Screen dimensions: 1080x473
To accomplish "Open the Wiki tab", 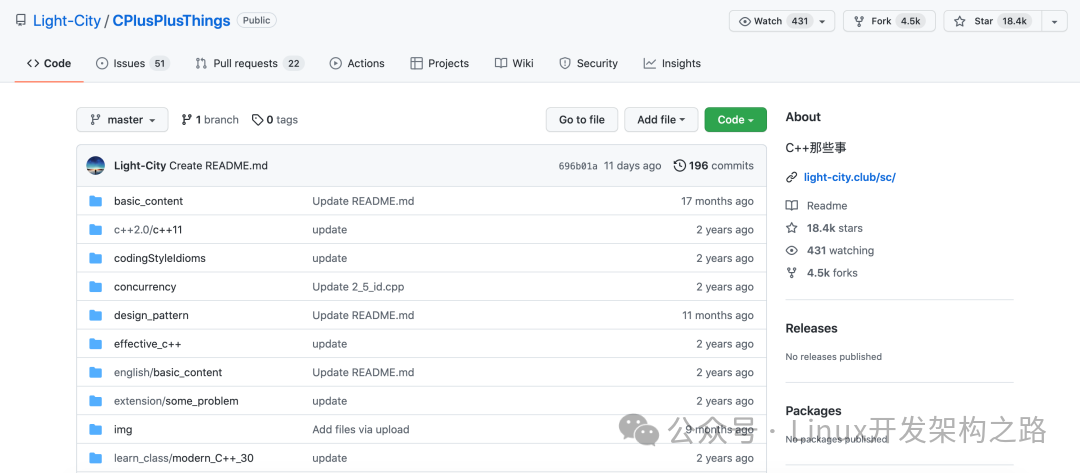I will pyautogui.click(x=514, y=63).
